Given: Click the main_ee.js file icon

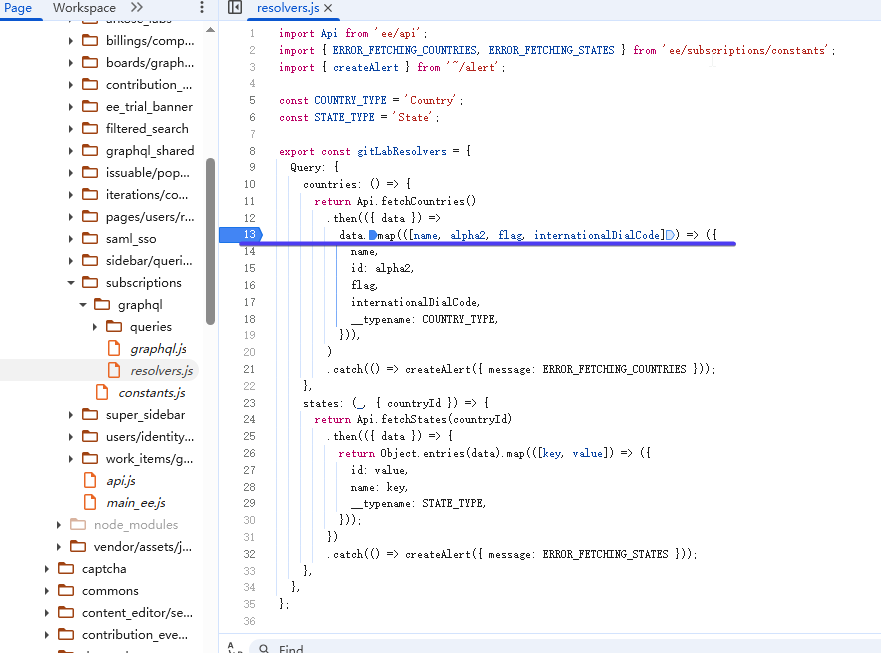Looking at the screenshot, I should pyautogui.click(x=90, y=502).
